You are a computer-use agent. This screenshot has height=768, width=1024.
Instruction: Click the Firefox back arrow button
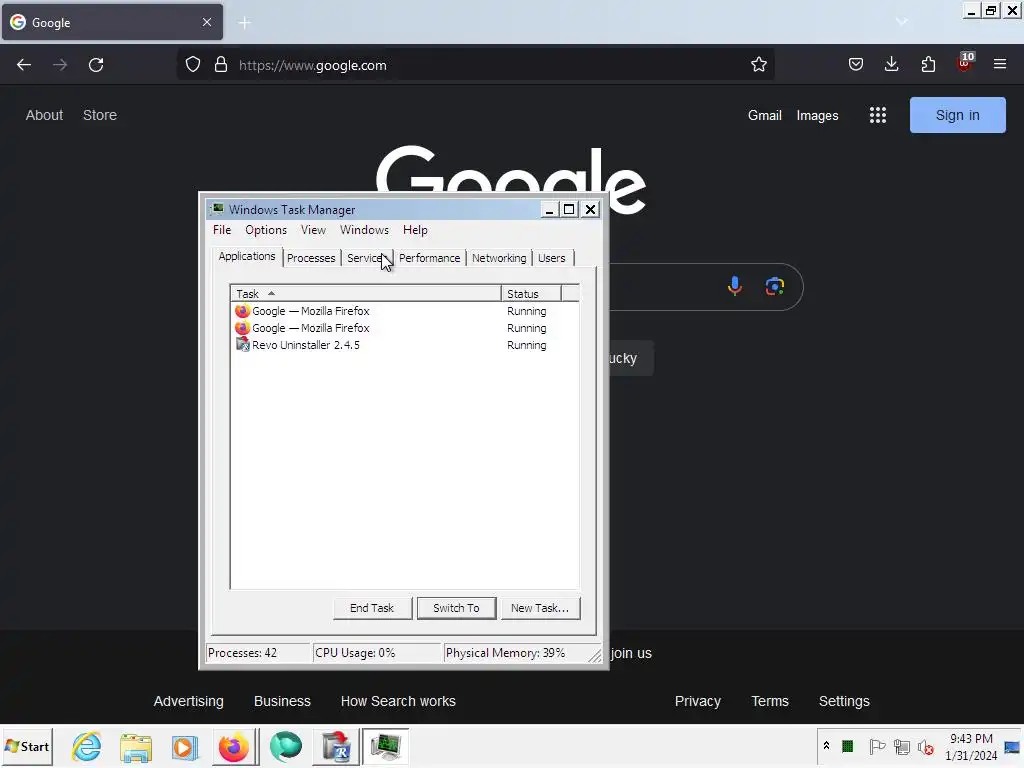[24, 65]
